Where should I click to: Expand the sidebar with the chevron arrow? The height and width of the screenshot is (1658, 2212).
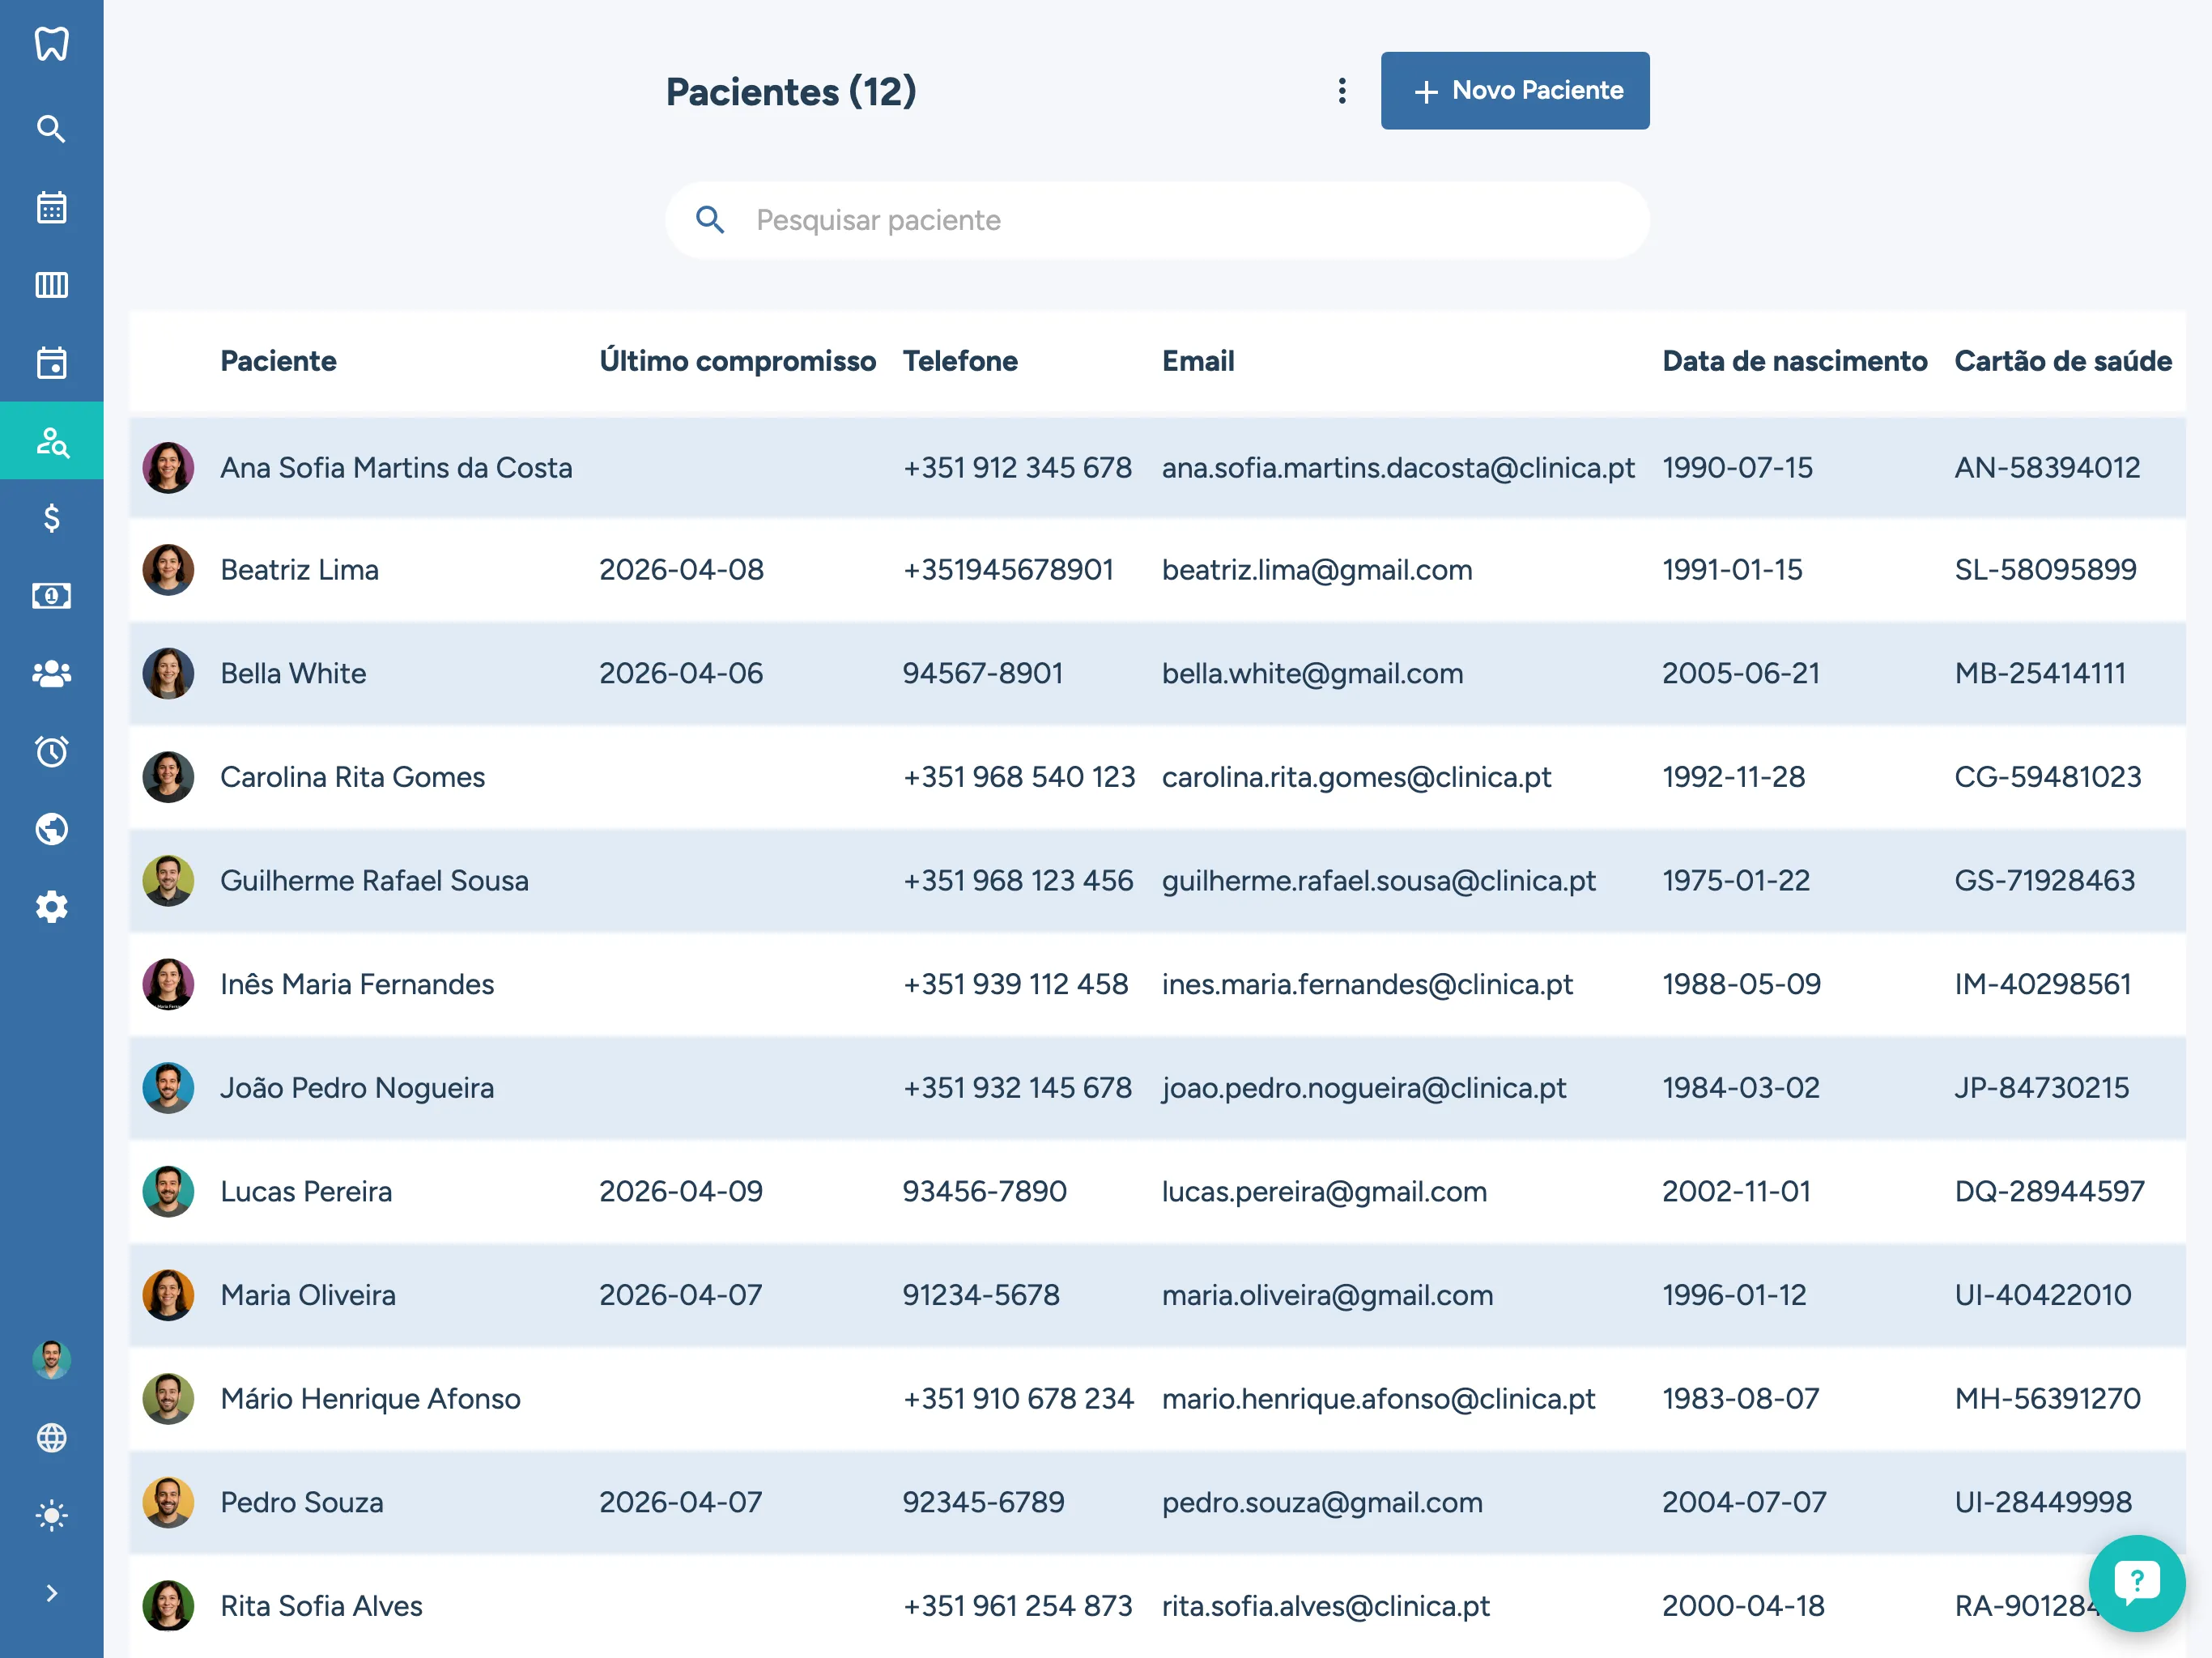(51, 1593)
